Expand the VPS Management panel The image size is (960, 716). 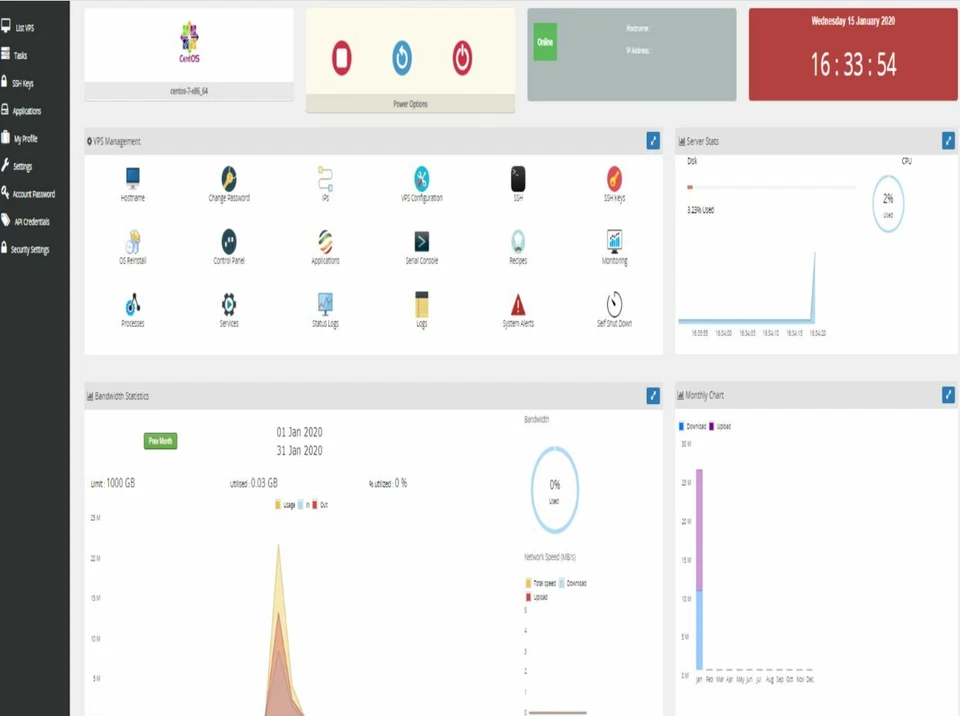652,141
